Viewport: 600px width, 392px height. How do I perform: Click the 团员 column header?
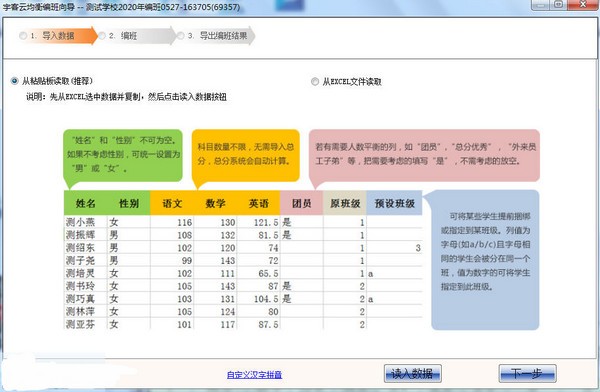tap(302, 203)
